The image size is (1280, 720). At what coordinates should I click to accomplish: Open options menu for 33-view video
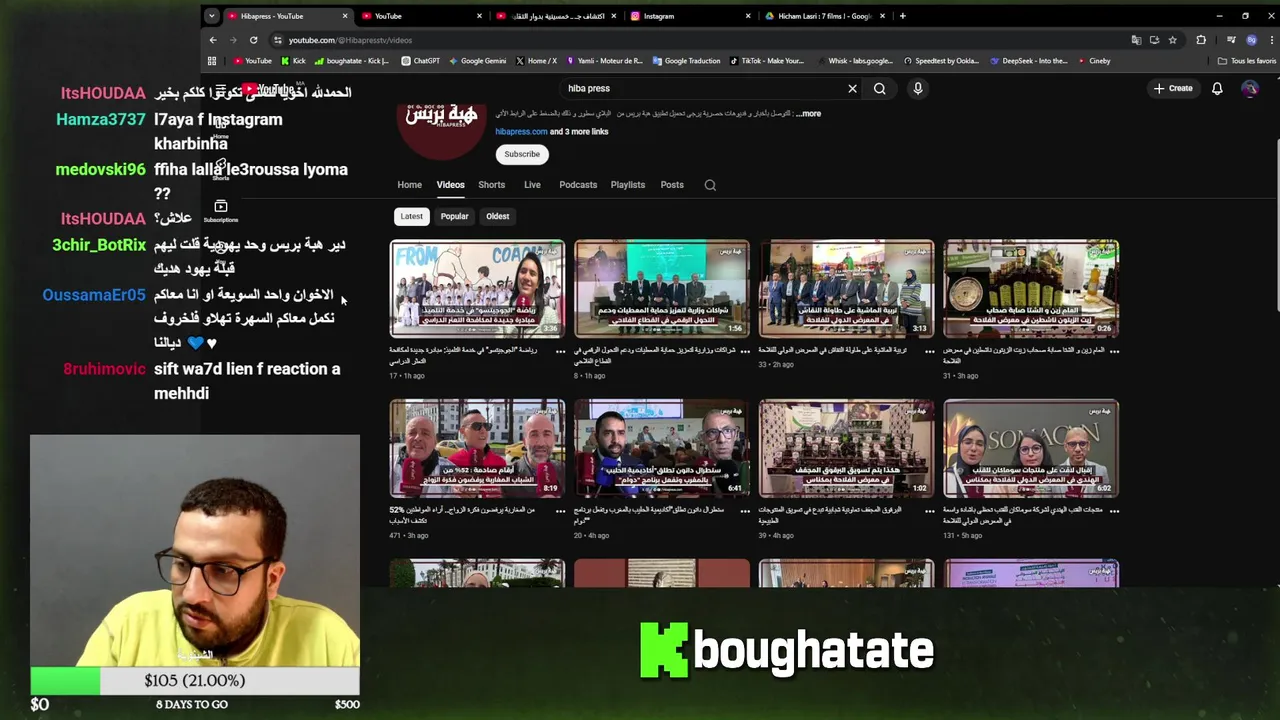pos(929,351)
